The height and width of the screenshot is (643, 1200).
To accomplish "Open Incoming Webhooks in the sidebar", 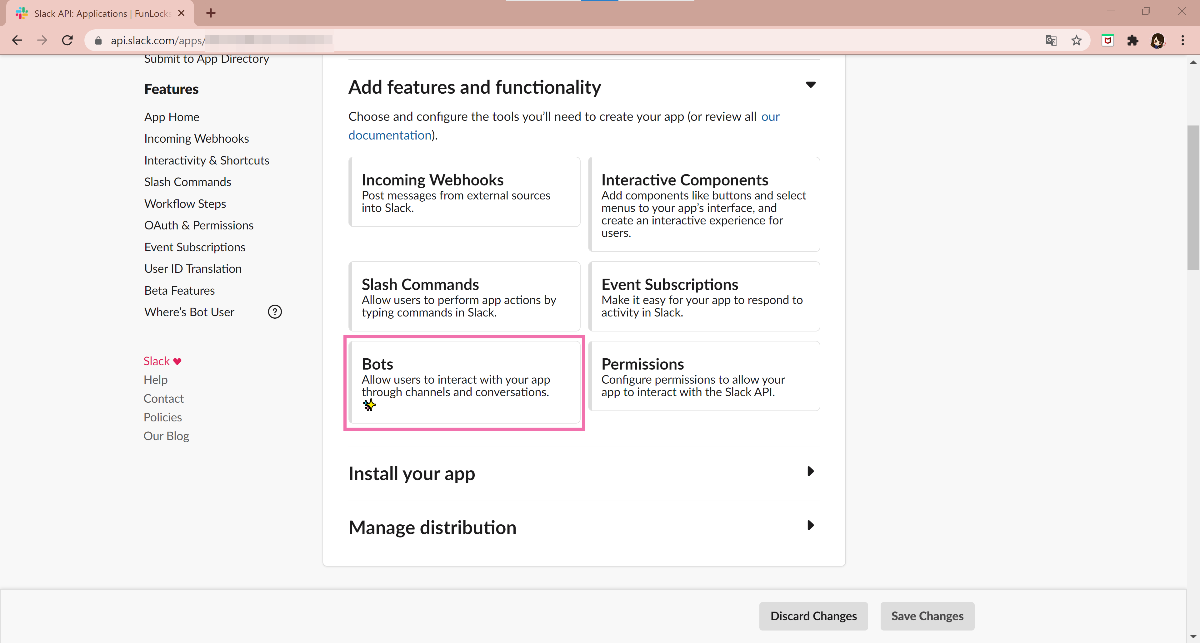I will tap(196, 139).
